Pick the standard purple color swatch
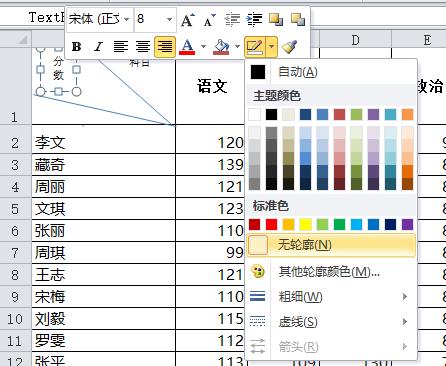 click(407, 224)
